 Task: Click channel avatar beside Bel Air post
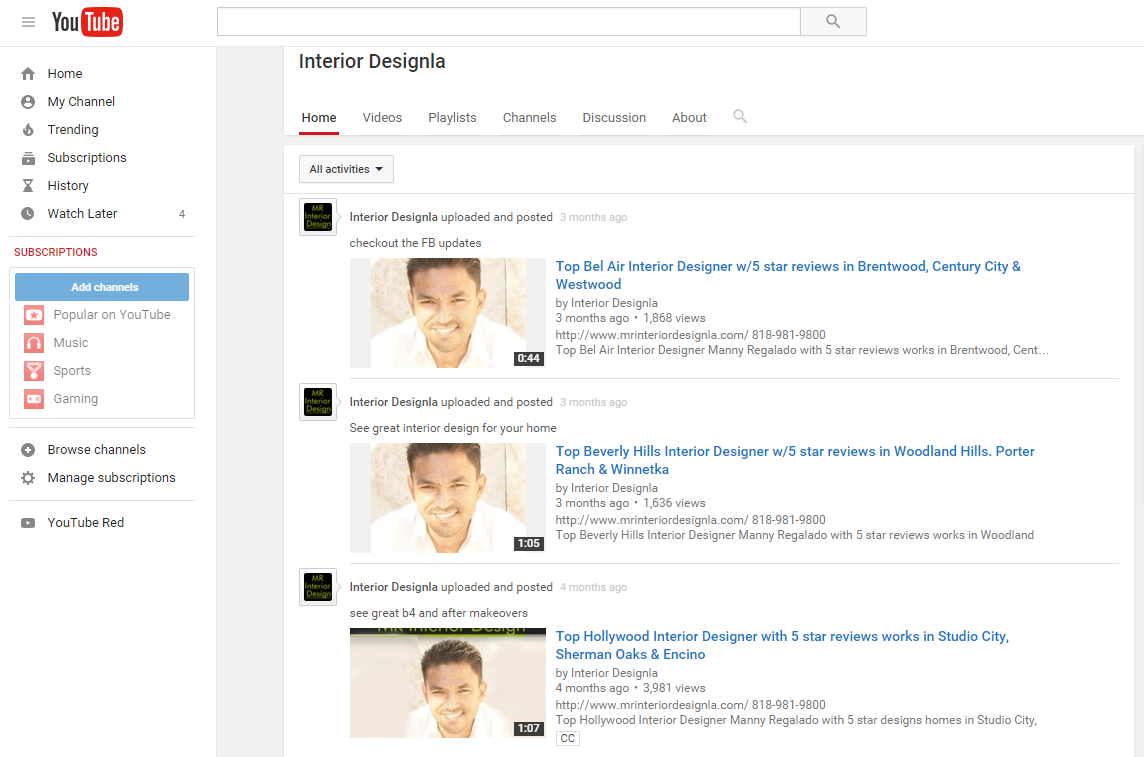point(318,217)
